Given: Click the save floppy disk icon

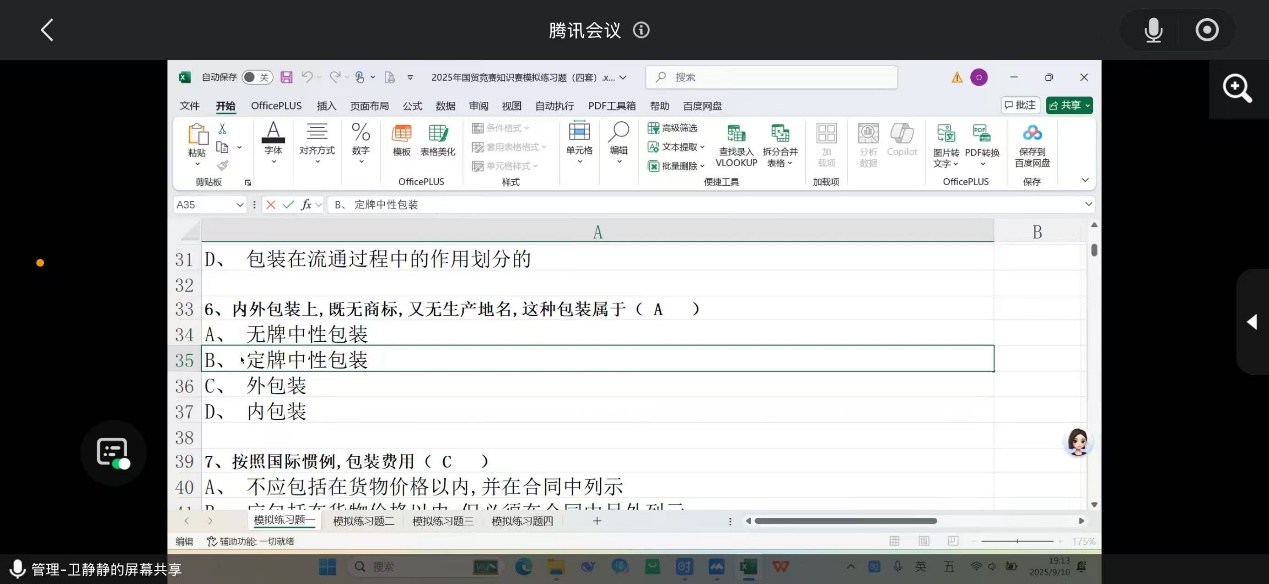Looking at the screenshot, I should coord(286,77).
